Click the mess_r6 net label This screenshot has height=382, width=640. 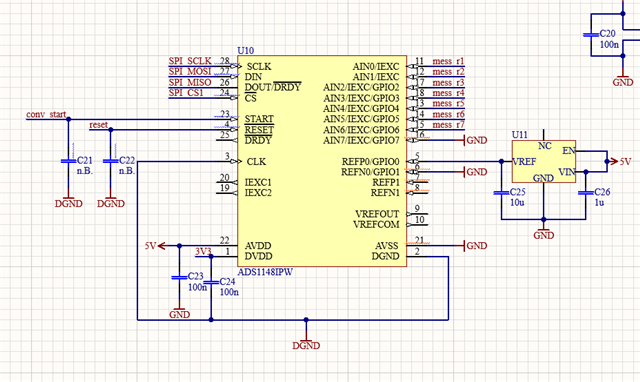coord(448,114)
